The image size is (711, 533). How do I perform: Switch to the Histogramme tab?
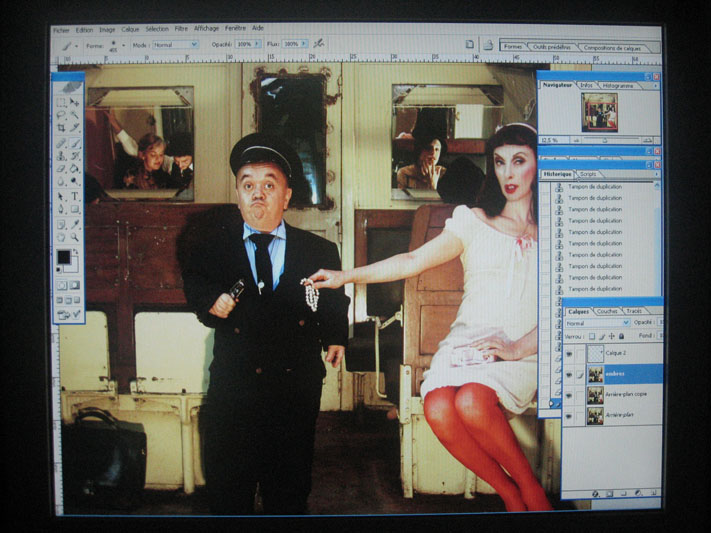coord(618,85)
